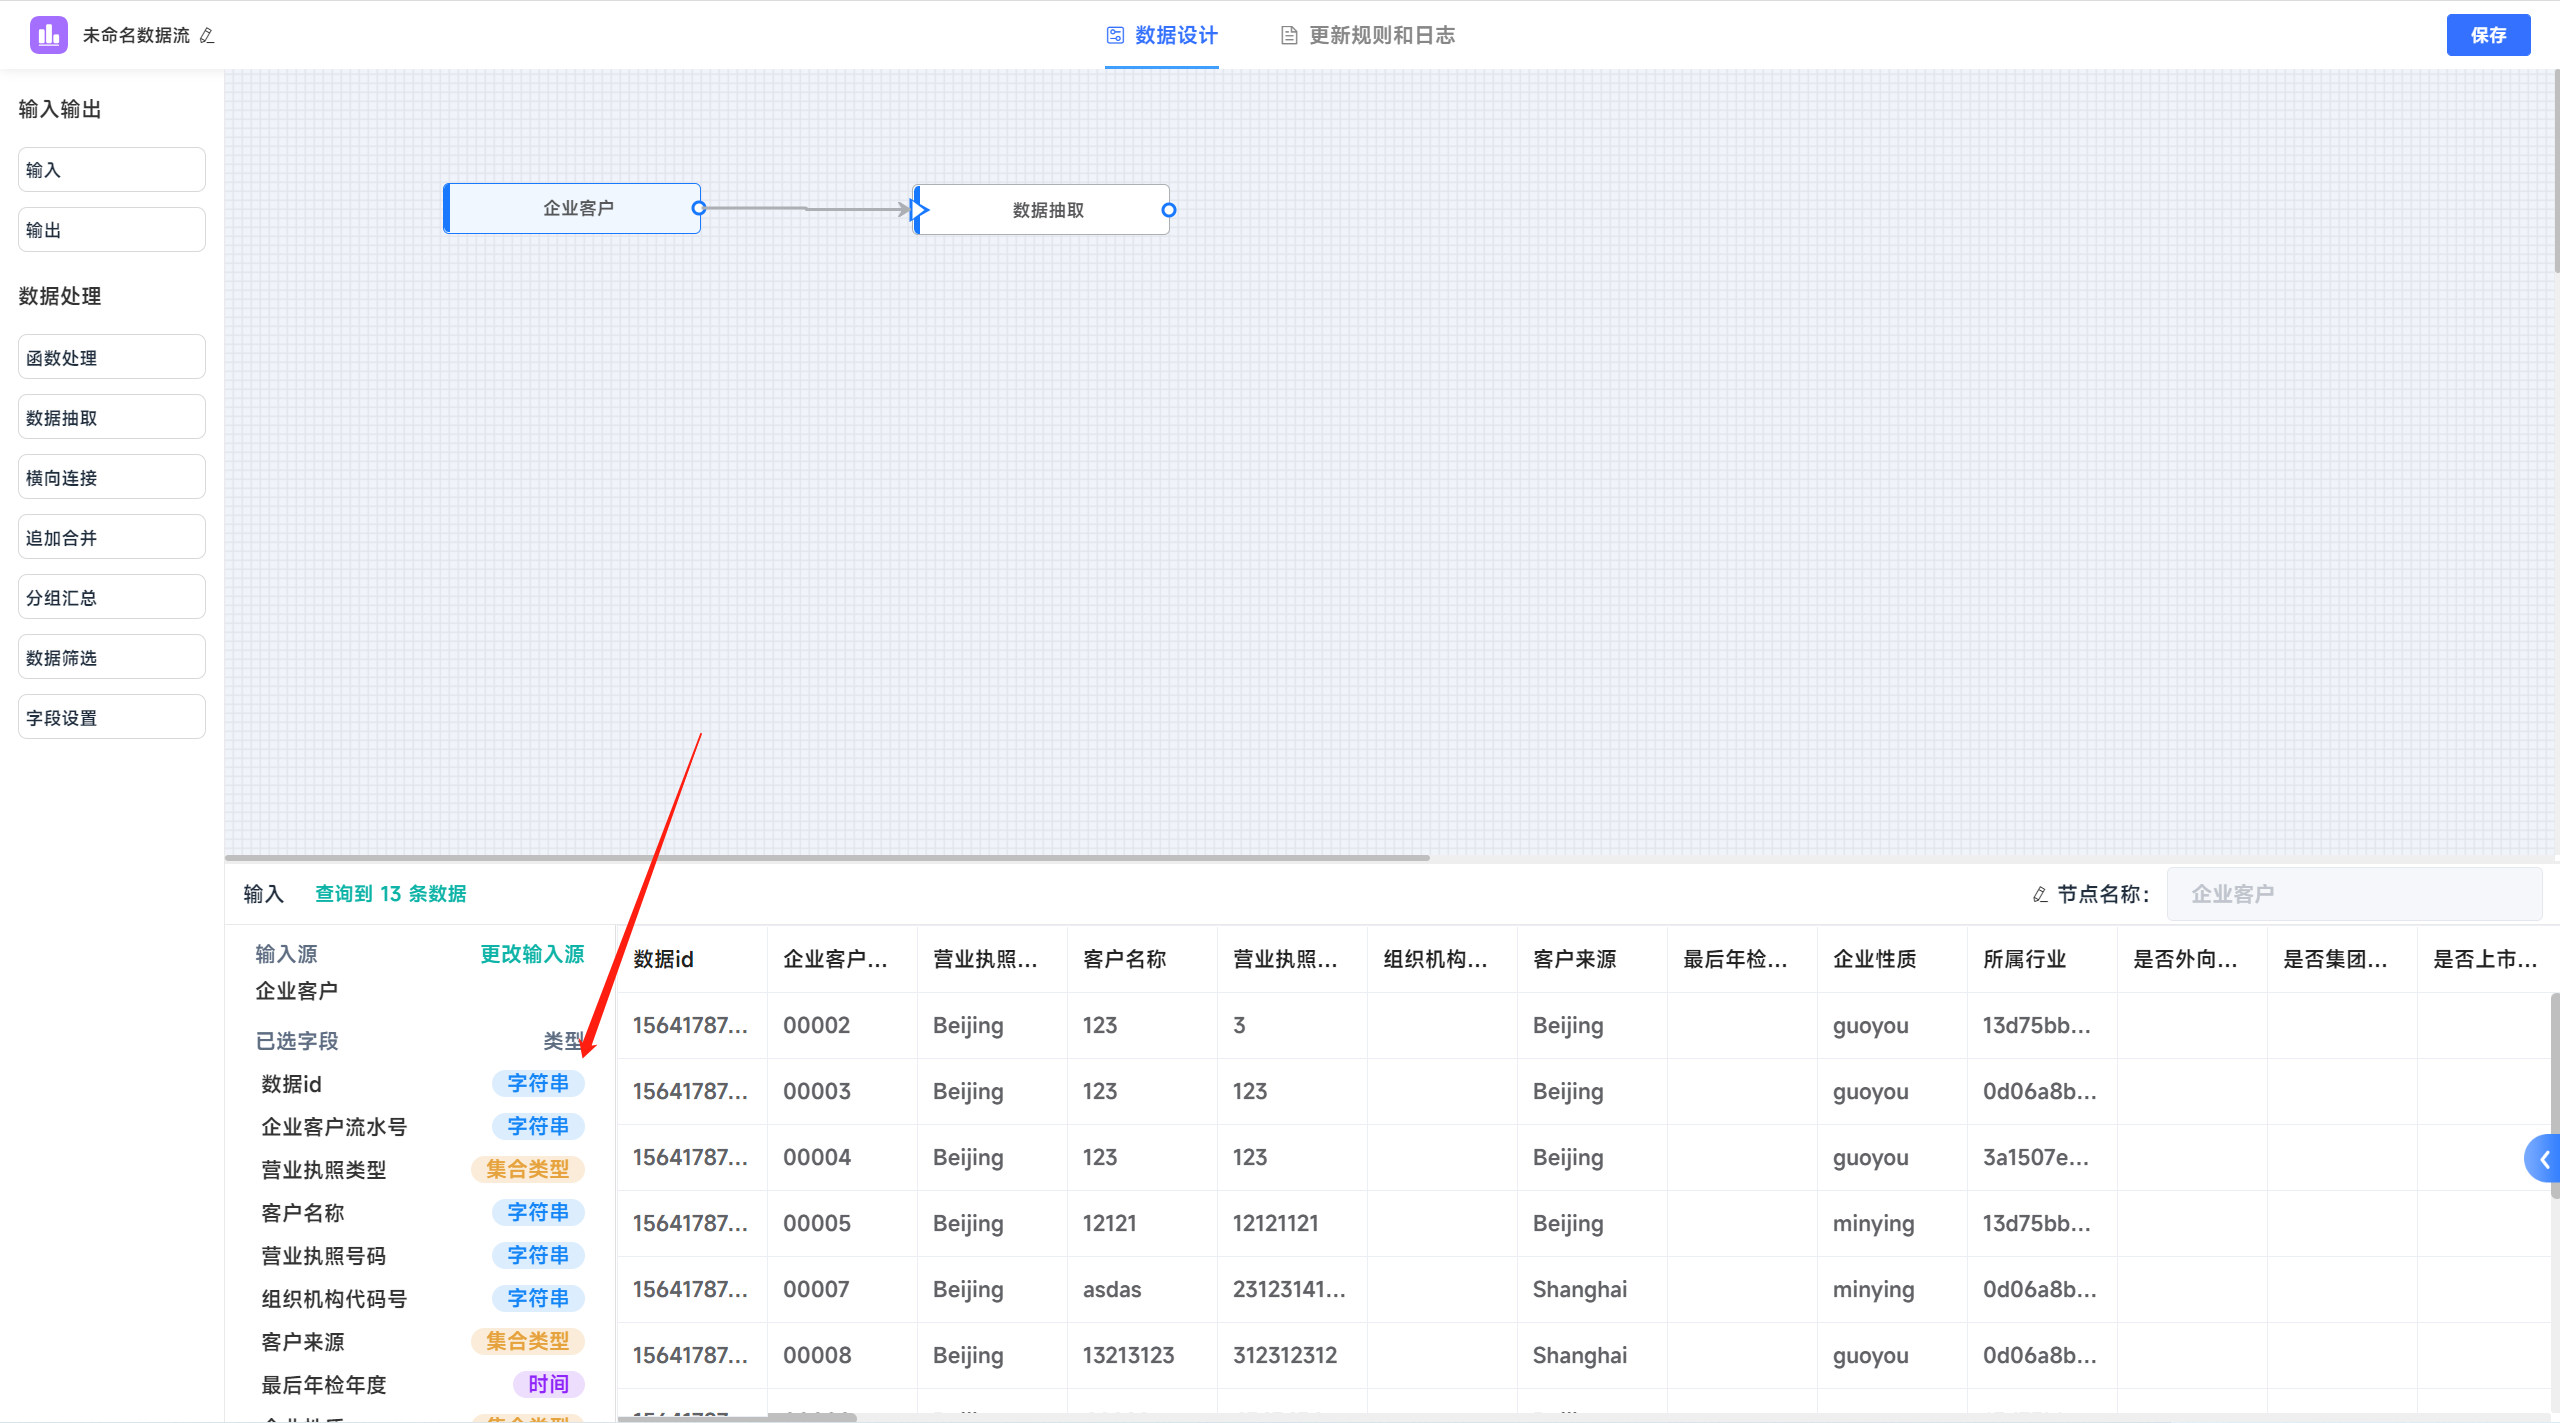Click the output port of 数据抽取 node

(x=1168, y=210)
